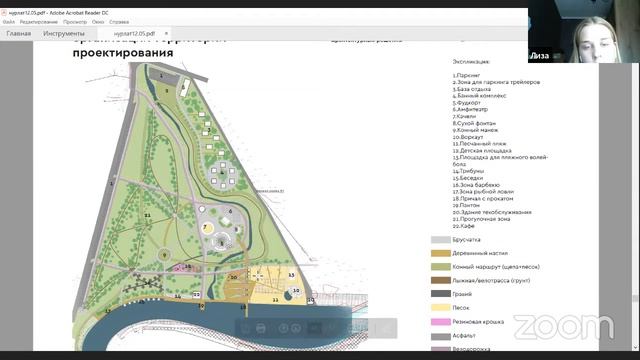Click the Конный маршрут green legend swatch
640x360 pixels.
coord(441,267)
